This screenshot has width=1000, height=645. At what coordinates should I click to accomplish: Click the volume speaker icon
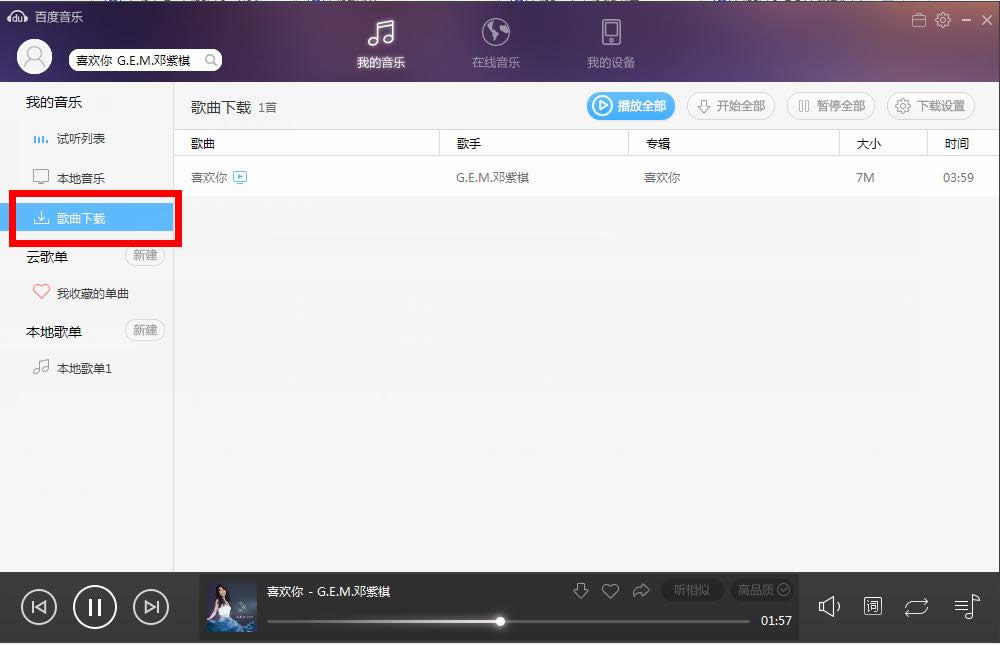click(829, 606)
